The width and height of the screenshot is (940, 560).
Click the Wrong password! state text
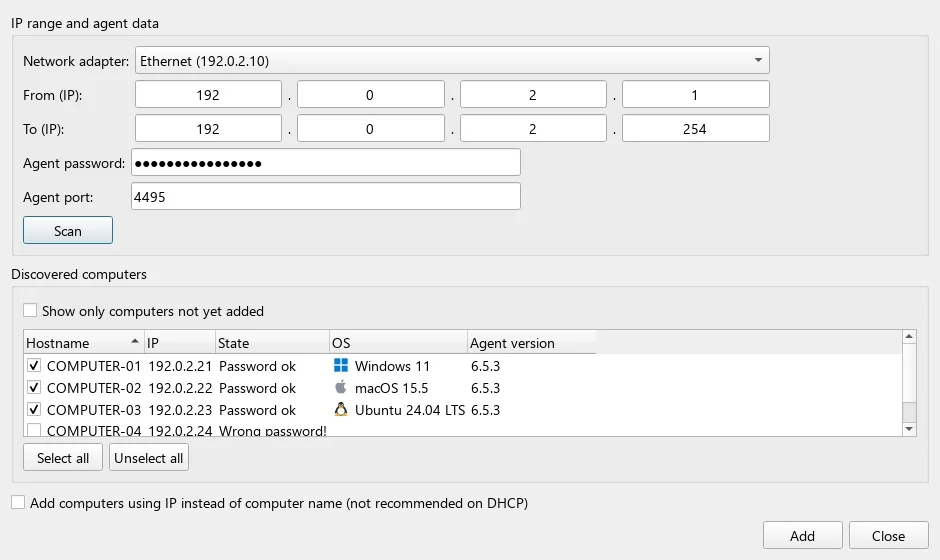[273, 430]
